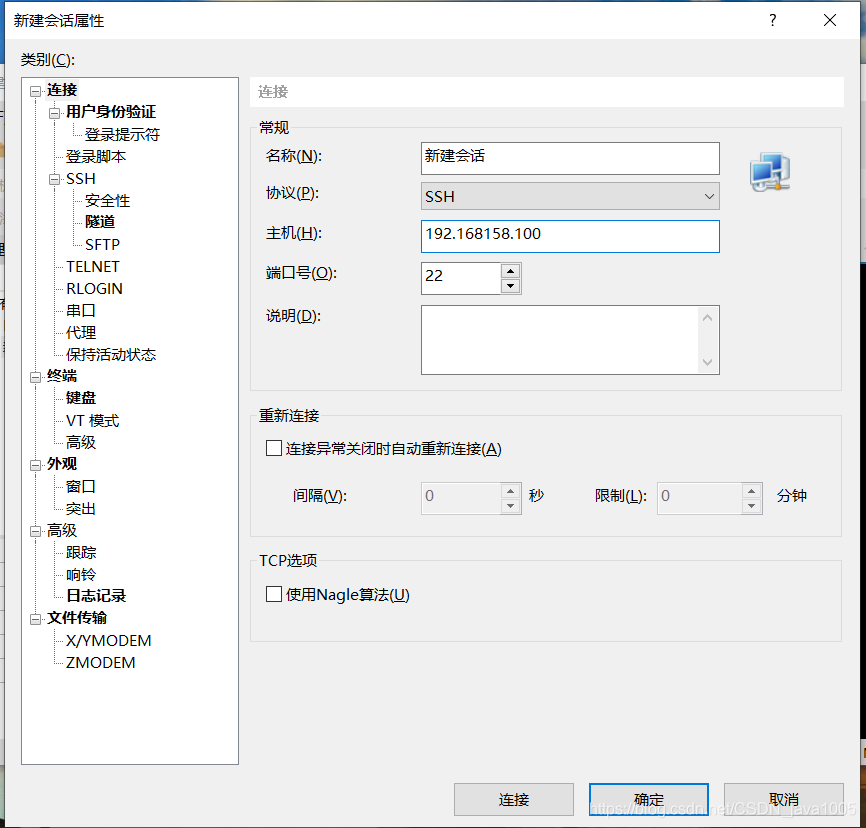This screenshot has width=866, height=828.
Task: Decrease the 端口号 port value
Action: coord(511,286)
